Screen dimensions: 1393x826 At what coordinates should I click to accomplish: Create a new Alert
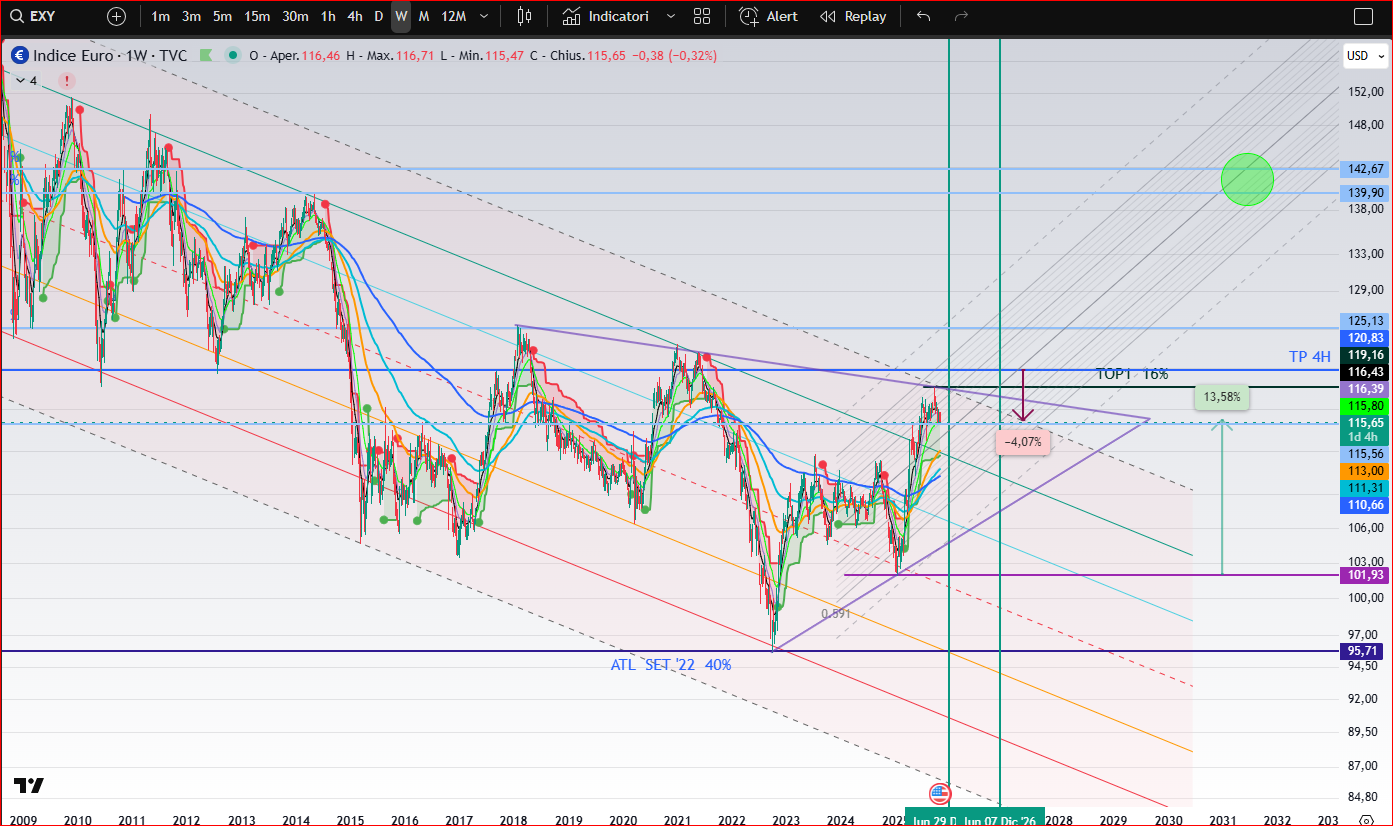click(x=769, y=16)
